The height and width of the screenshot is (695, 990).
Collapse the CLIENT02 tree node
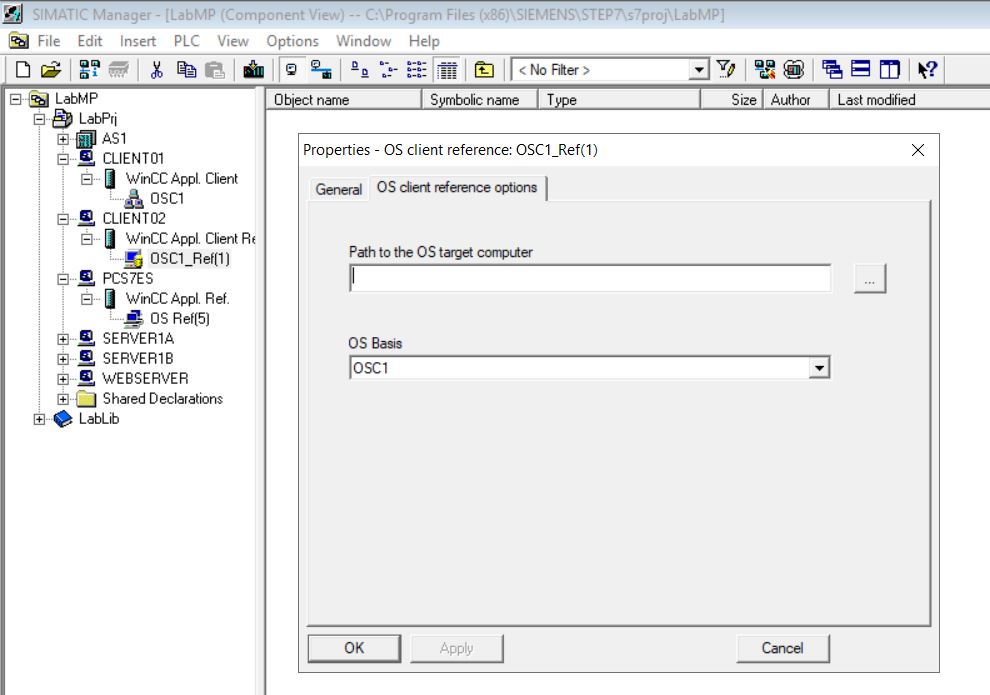[x=63, y=219]
